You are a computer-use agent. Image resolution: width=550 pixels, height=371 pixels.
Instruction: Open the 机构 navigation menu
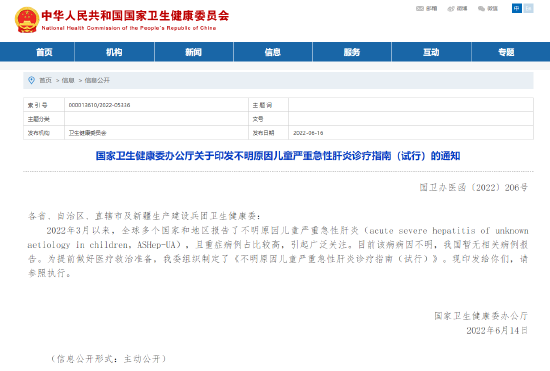pyautogui.click(x=114, y=52)
